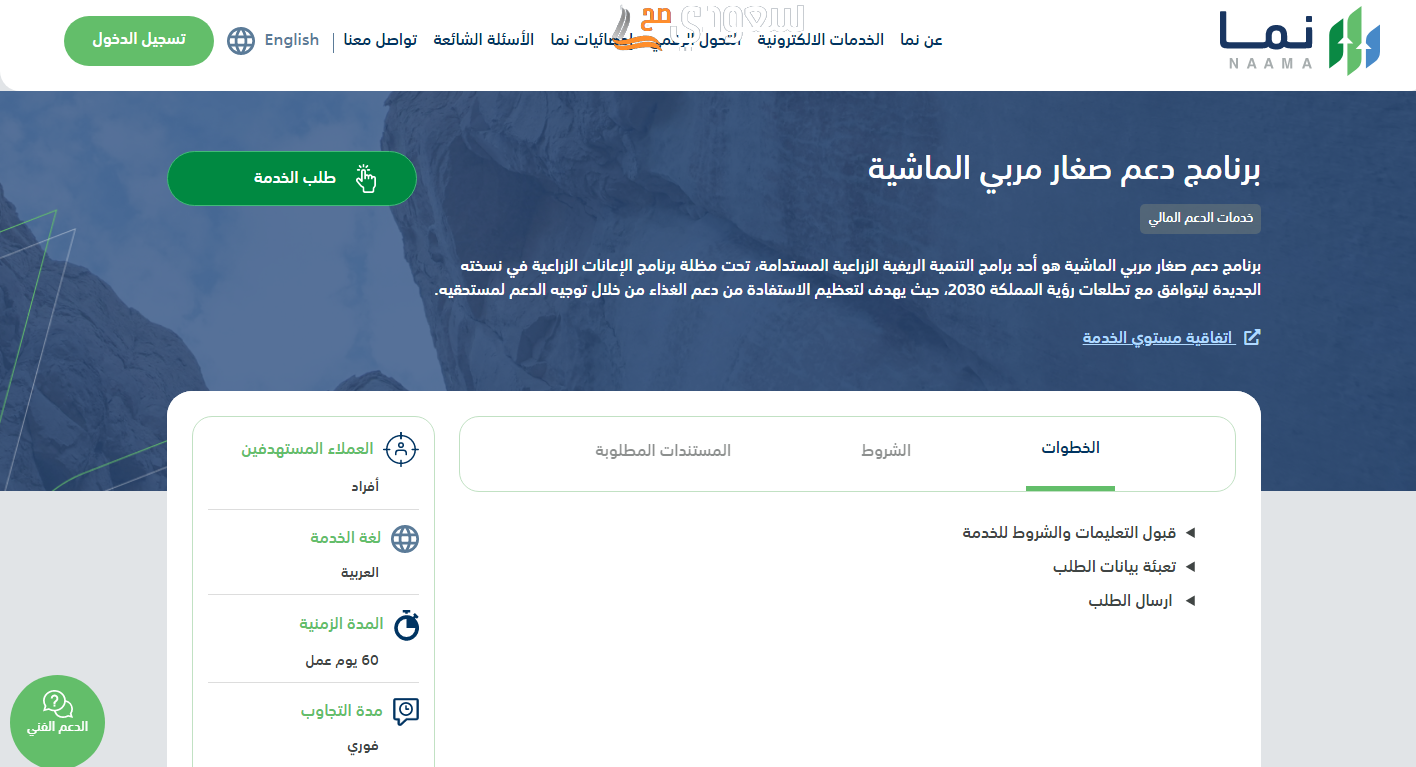1416x767 pixels.
Task: Click the chat clock icon for مدة التجاوب
Action: click(406, 711)
